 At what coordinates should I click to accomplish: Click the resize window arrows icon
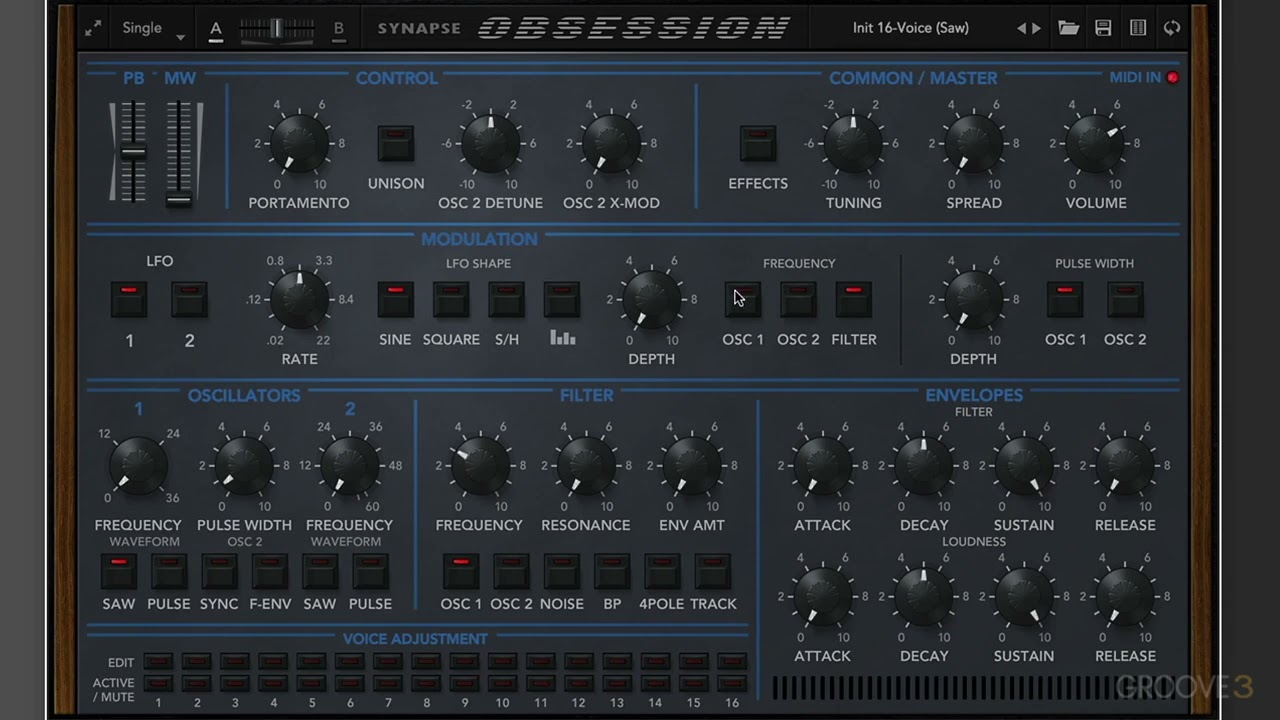click(x=93, y=29)
